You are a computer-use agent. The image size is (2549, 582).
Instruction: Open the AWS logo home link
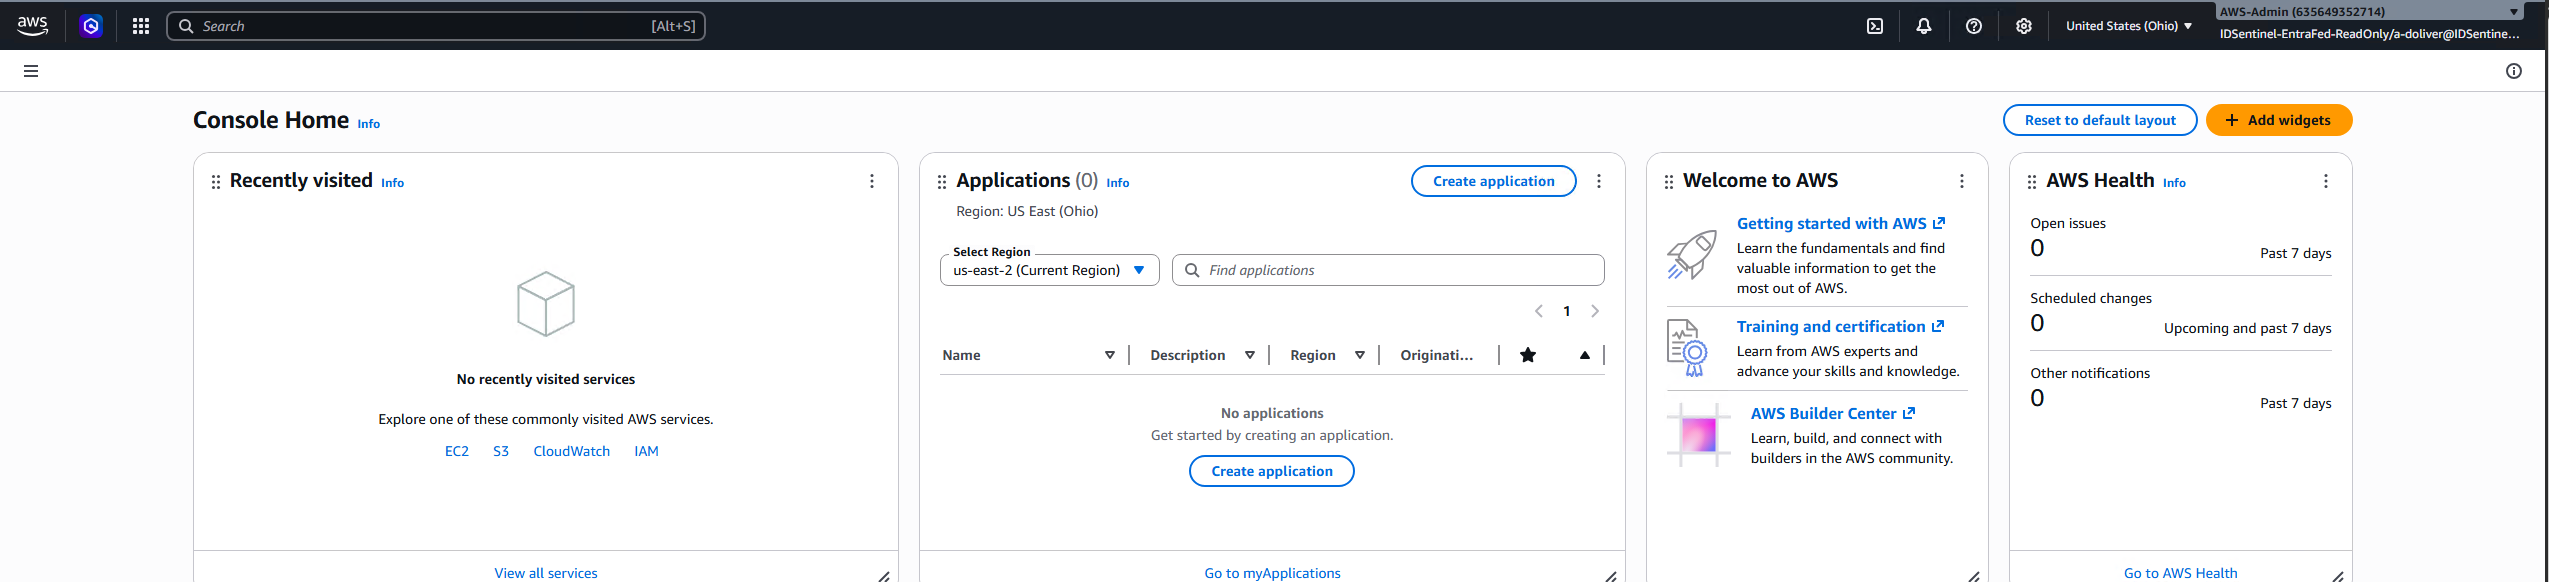point(32,26)
